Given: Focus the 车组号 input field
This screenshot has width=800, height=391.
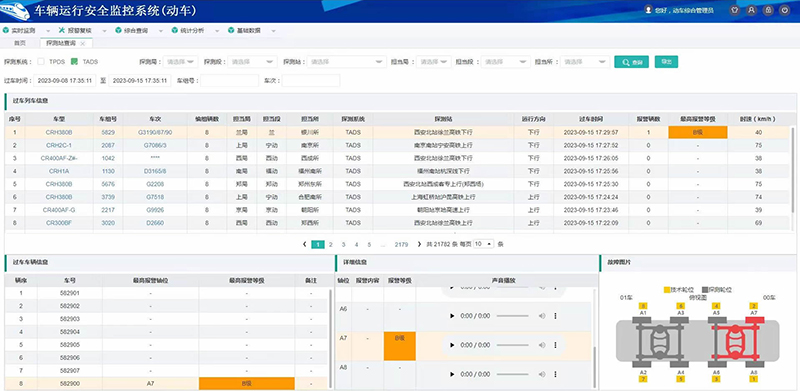Looking at the screenshot, I should [x=229, y=80].
